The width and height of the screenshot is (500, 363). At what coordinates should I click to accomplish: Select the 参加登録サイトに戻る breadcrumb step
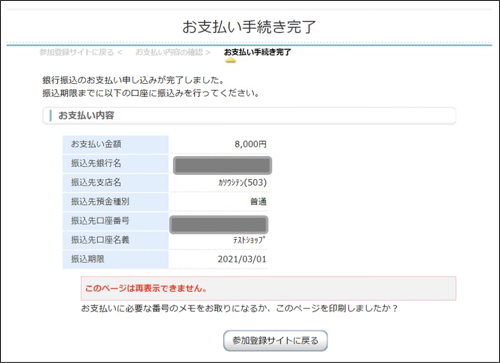(81, 52)
